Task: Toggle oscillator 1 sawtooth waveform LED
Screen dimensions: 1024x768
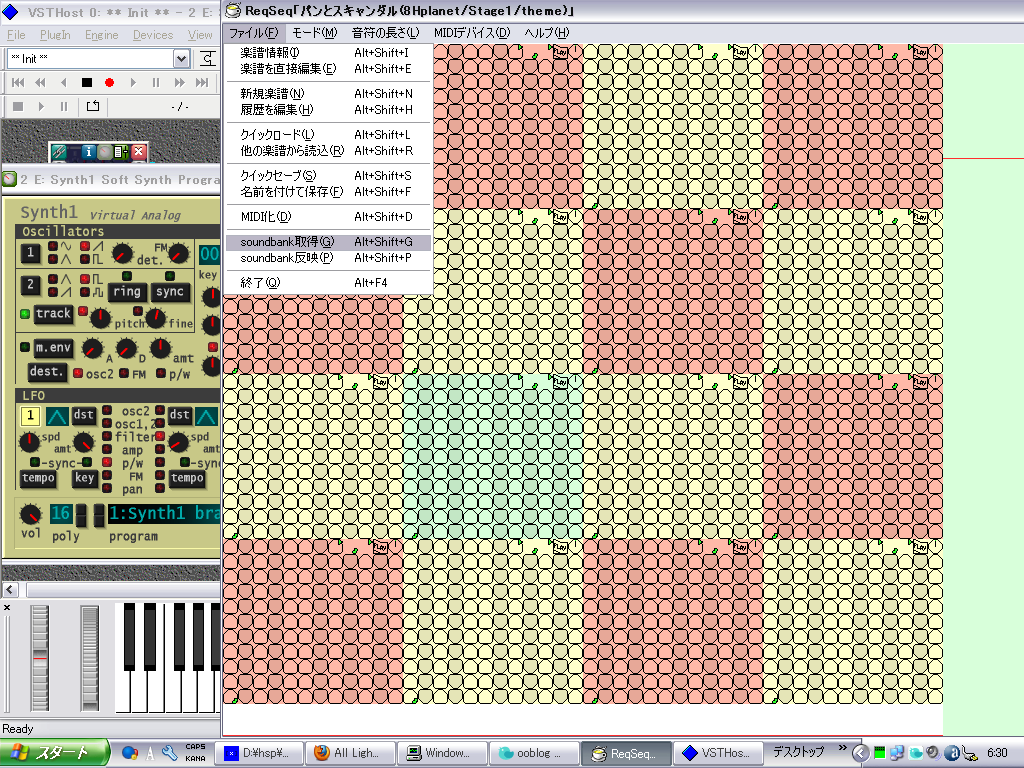Action: pos(85,246)
